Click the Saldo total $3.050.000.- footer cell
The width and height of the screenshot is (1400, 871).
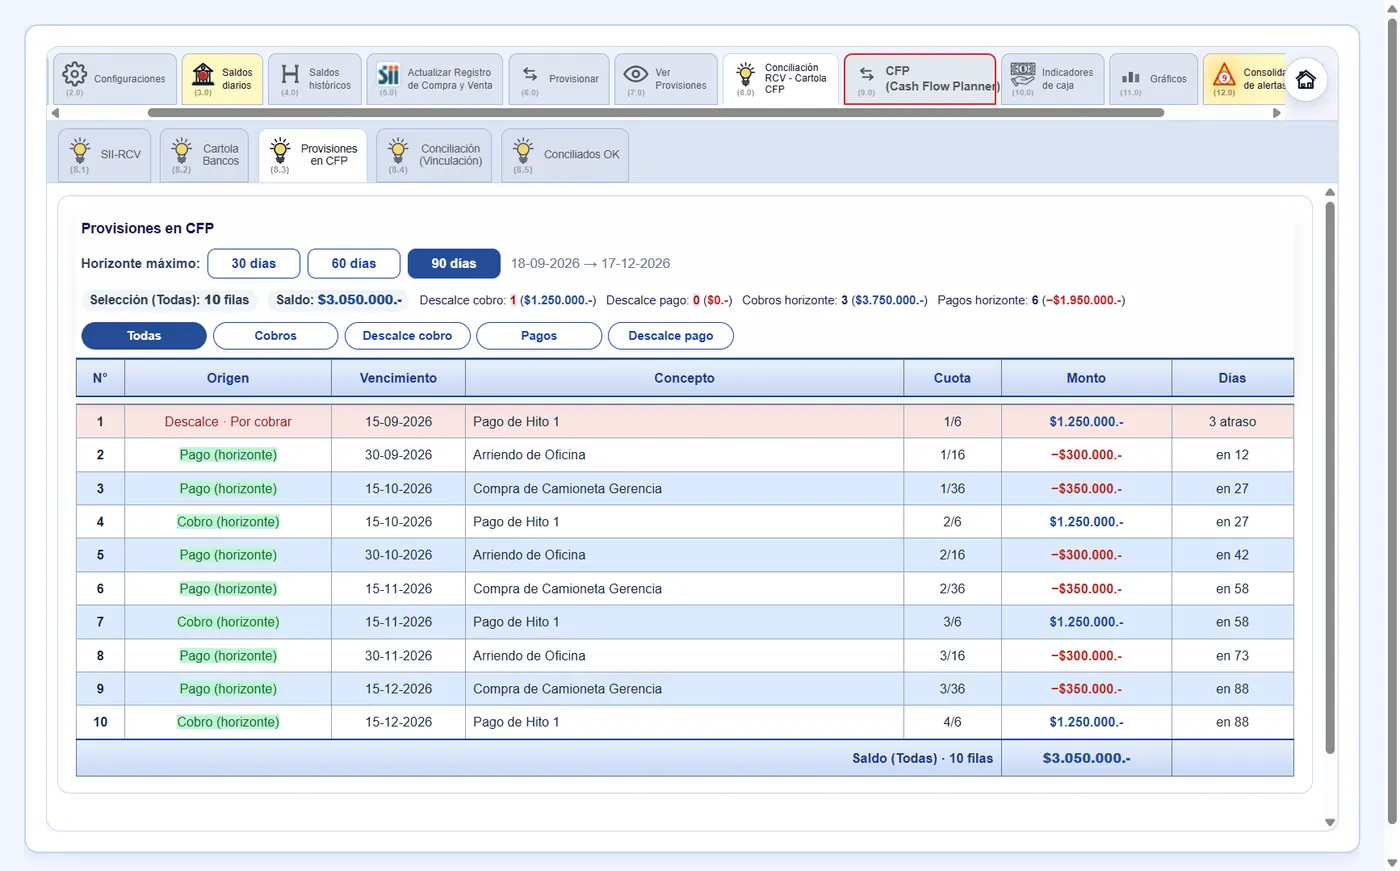click(1086, 758)
